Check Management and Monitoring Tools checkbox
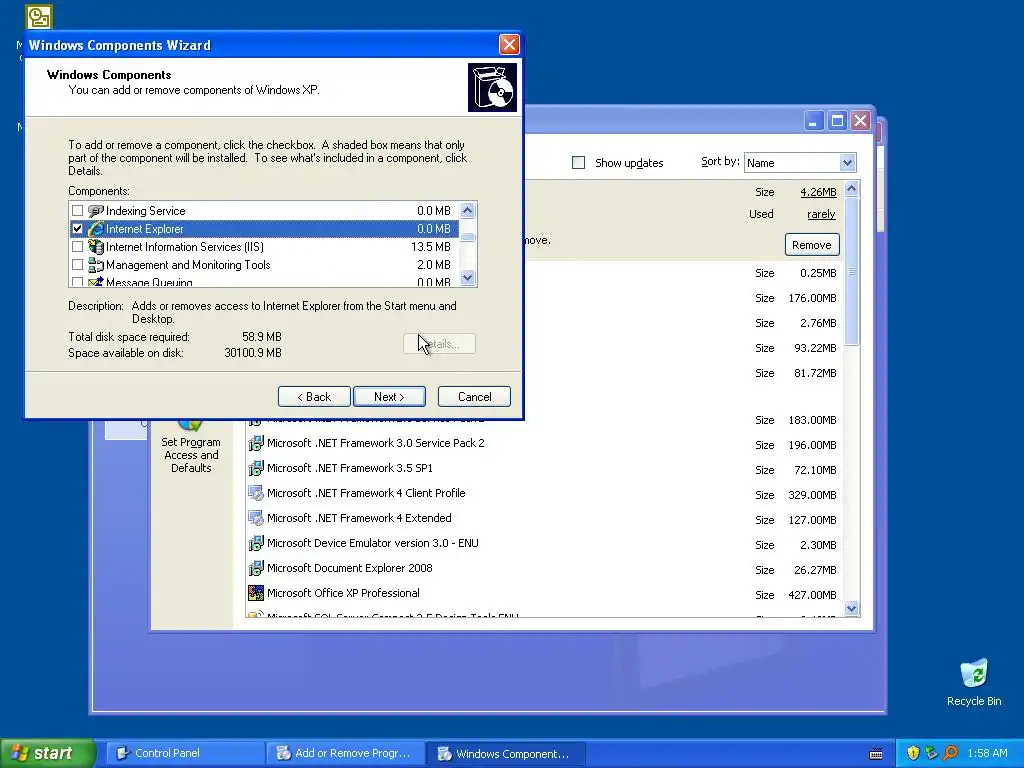 [x=77, y=265]
